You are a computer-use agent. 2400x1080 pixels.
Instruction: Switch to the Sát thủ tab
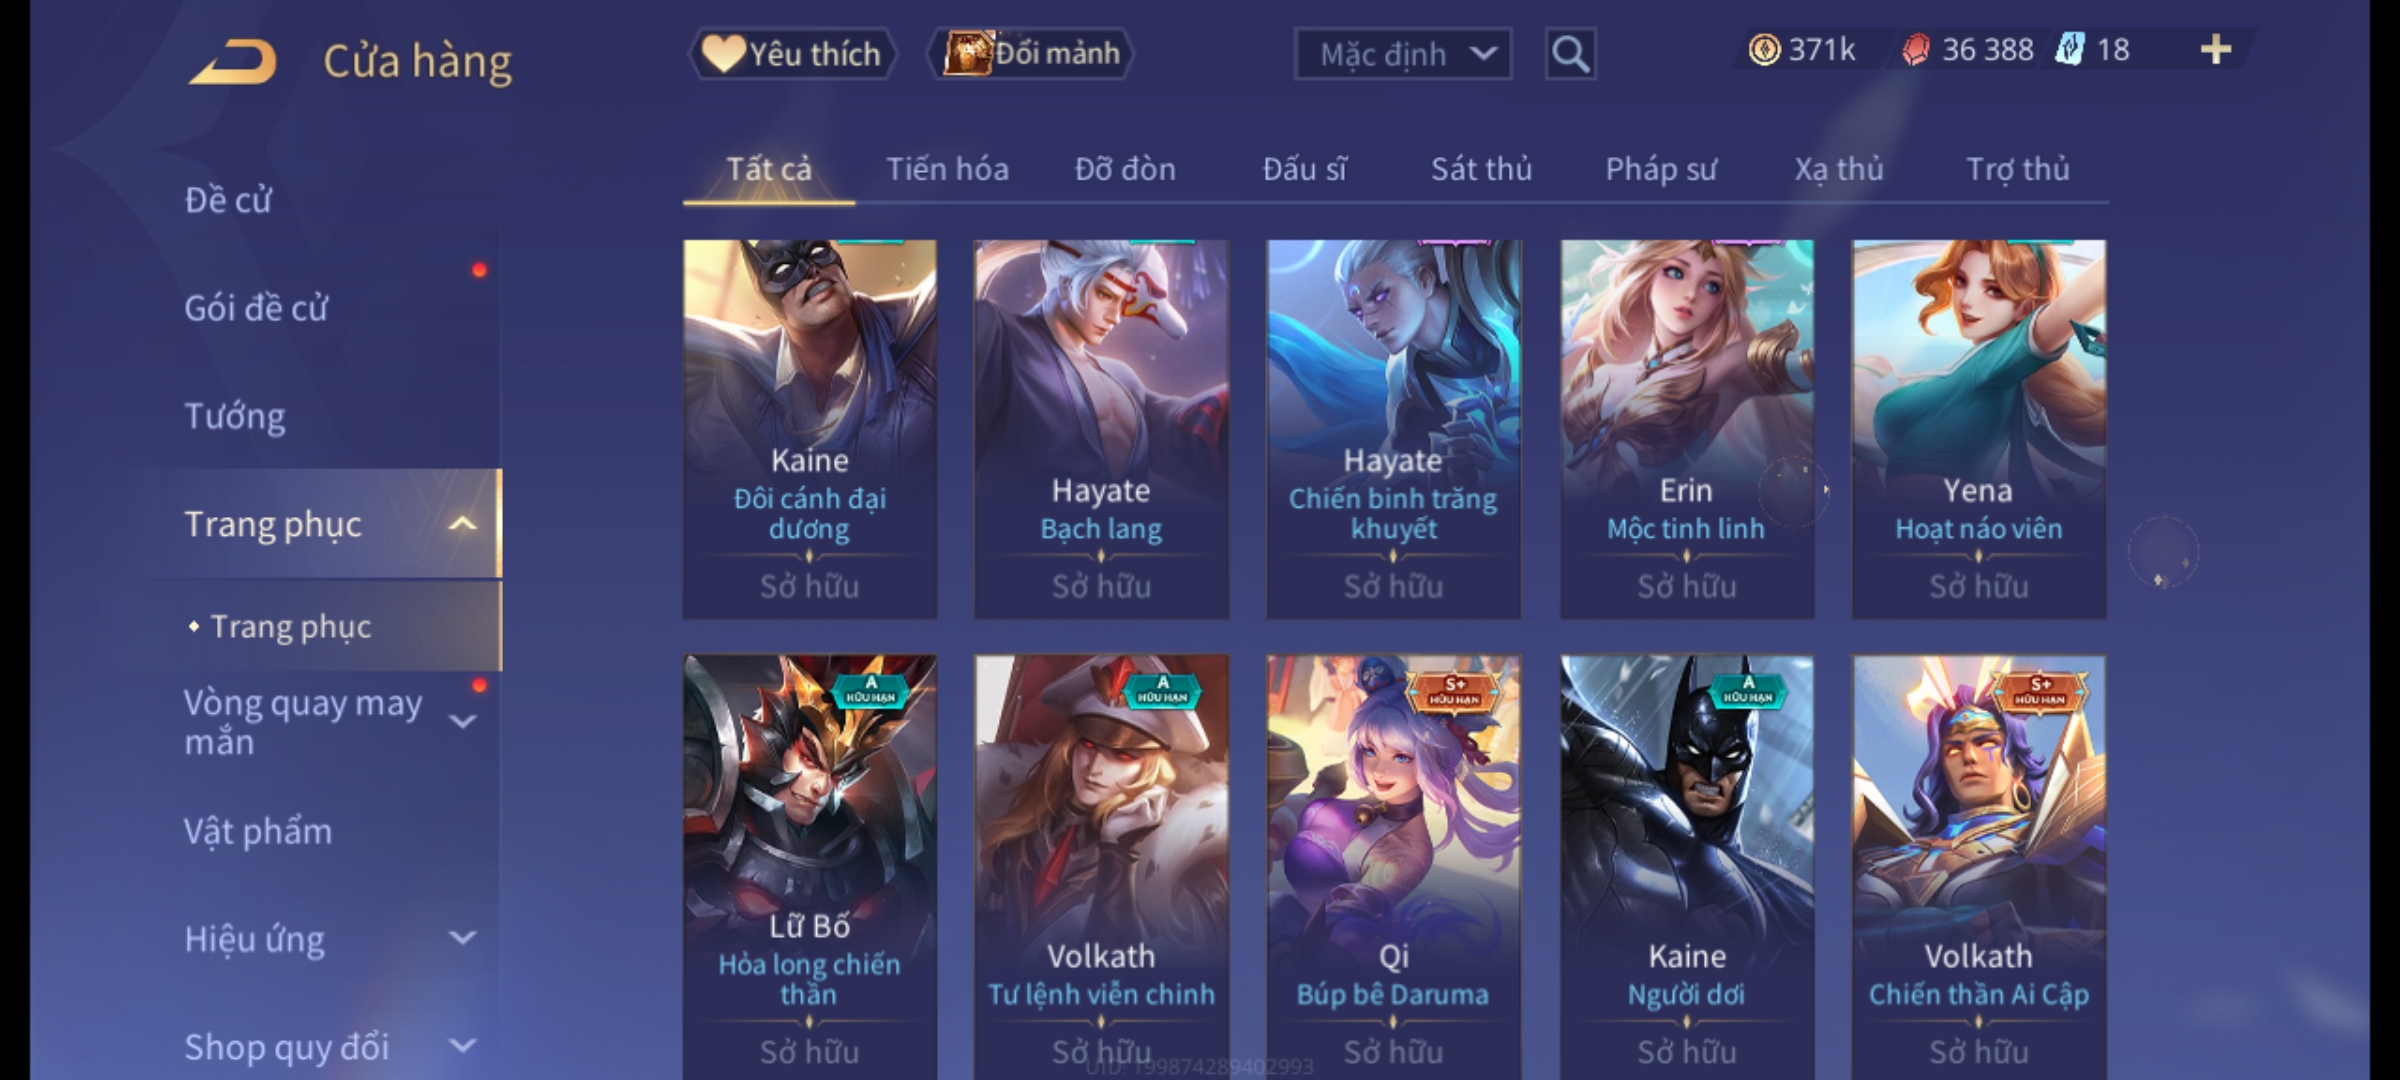point(1481,169)
